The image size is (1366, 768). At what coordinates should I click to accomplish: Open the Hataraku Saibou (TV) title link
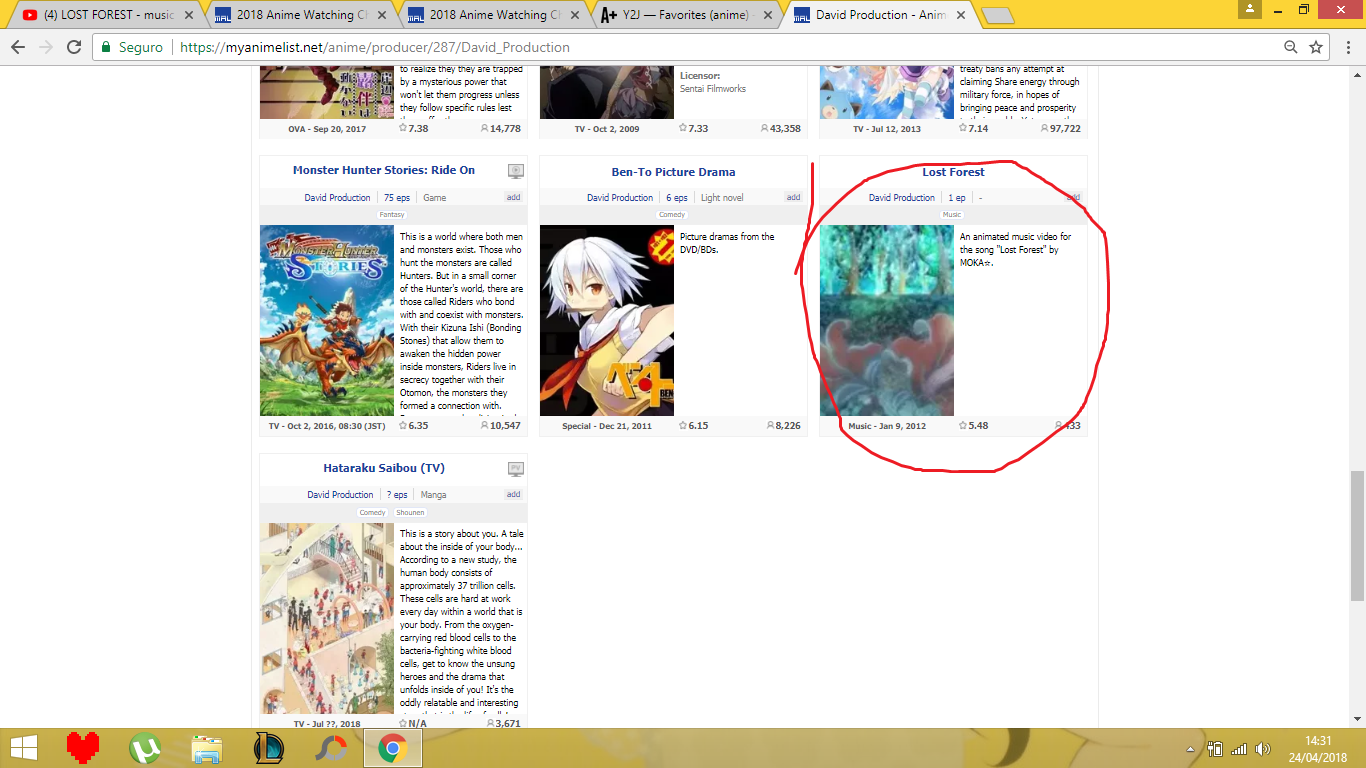pyautogui.click(x=384, y=468)
